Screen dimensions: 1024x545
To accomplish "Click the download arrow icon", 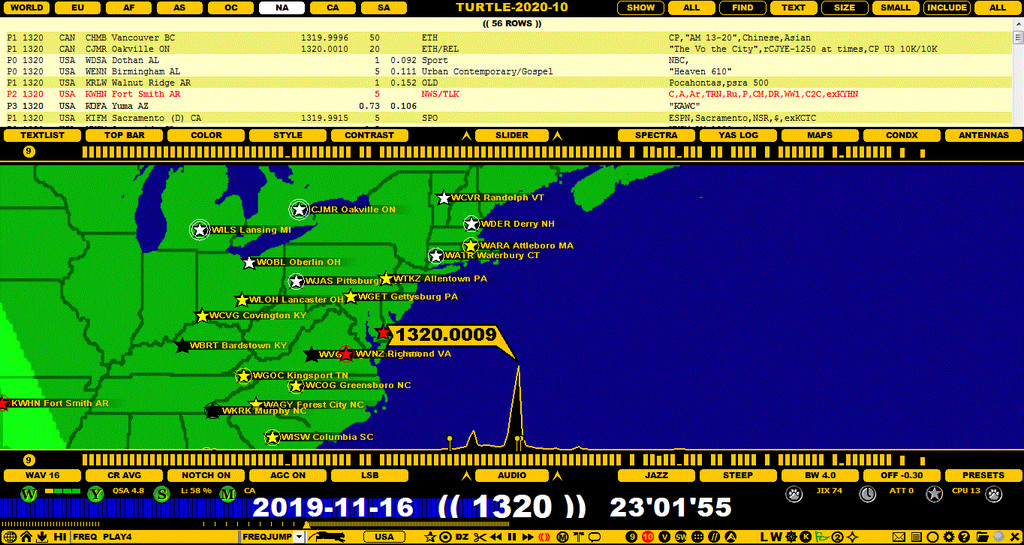I will pyautogui.click(x=42, y=537).
